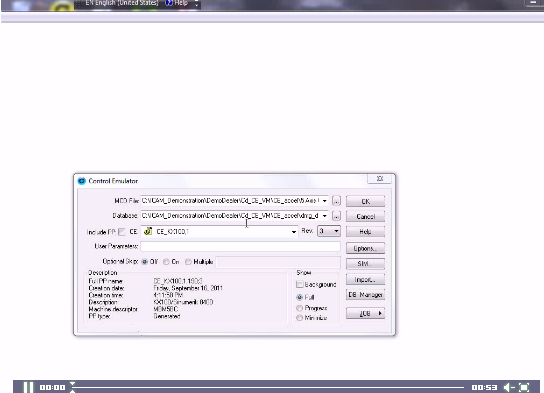
Task: Open Help from the dialog button column
Action: pos(365,231)
